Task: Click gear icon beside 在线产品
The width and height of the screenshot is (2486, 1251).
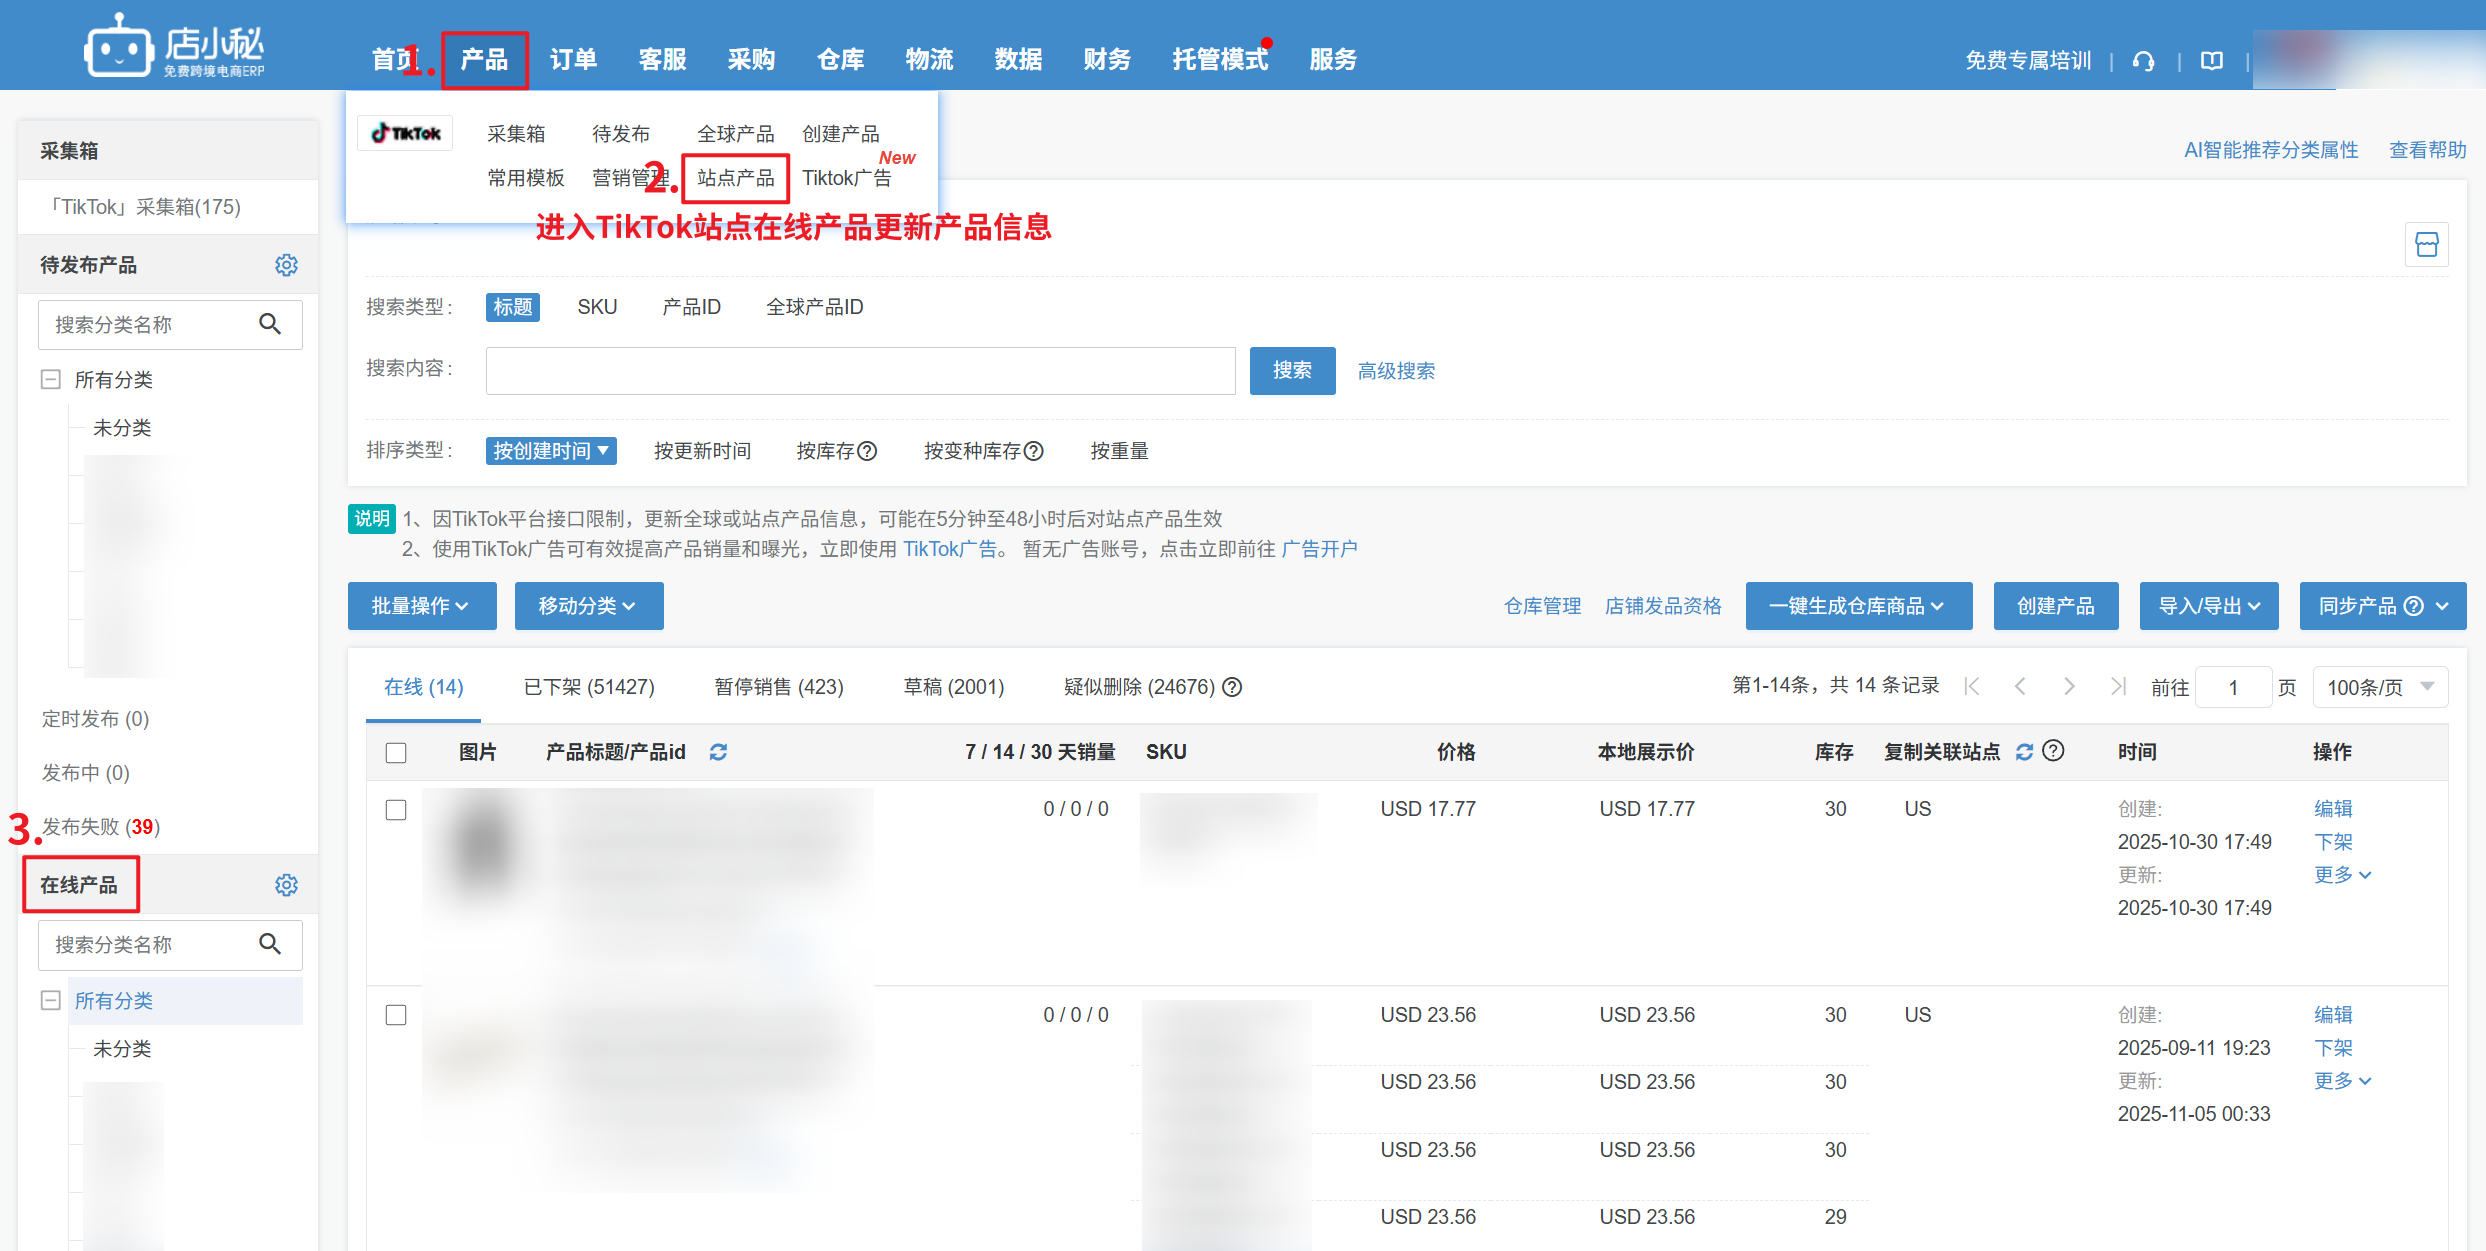Action: click(x=286, y=885)
